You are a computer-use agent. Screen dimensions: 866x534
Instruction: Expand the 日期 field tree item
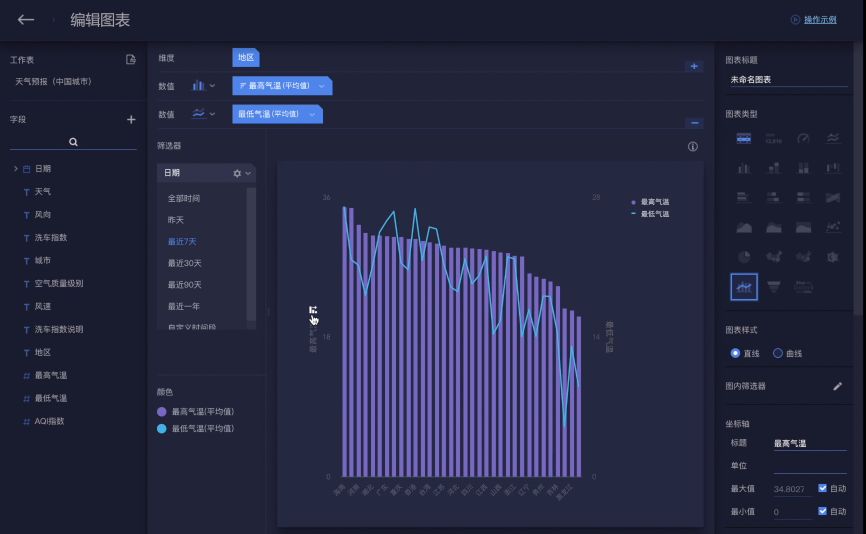(x=15, y=168)
